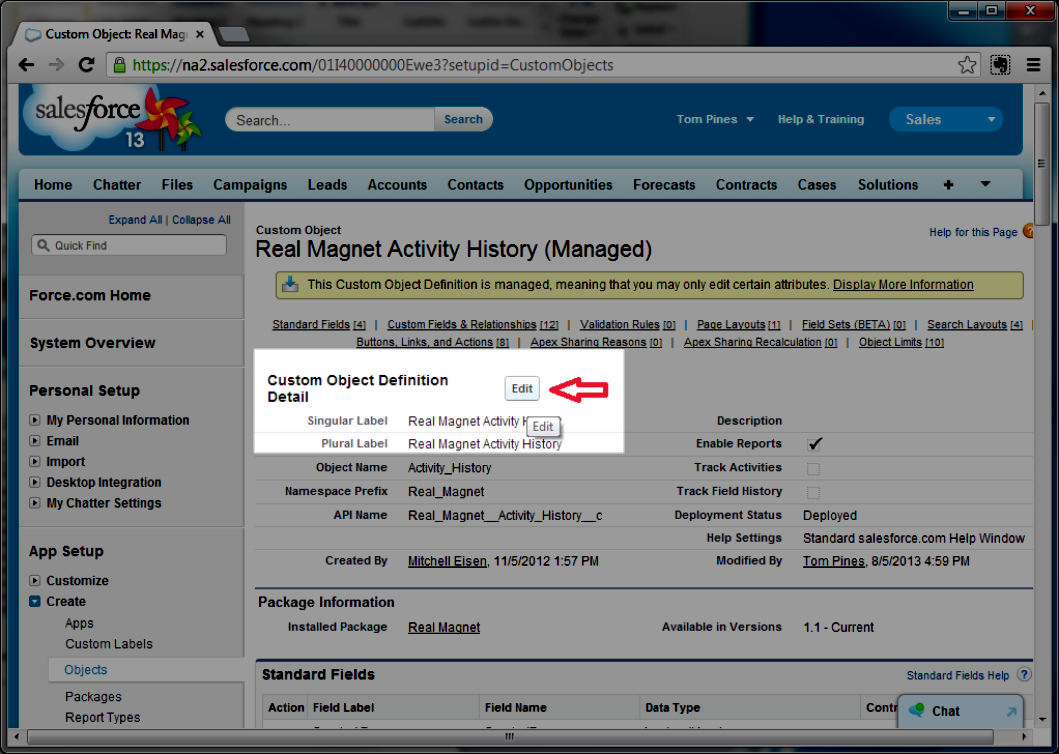
Task: Switch to the Campaigns tab
Action: pyautogui.click(x=250, y=184)
